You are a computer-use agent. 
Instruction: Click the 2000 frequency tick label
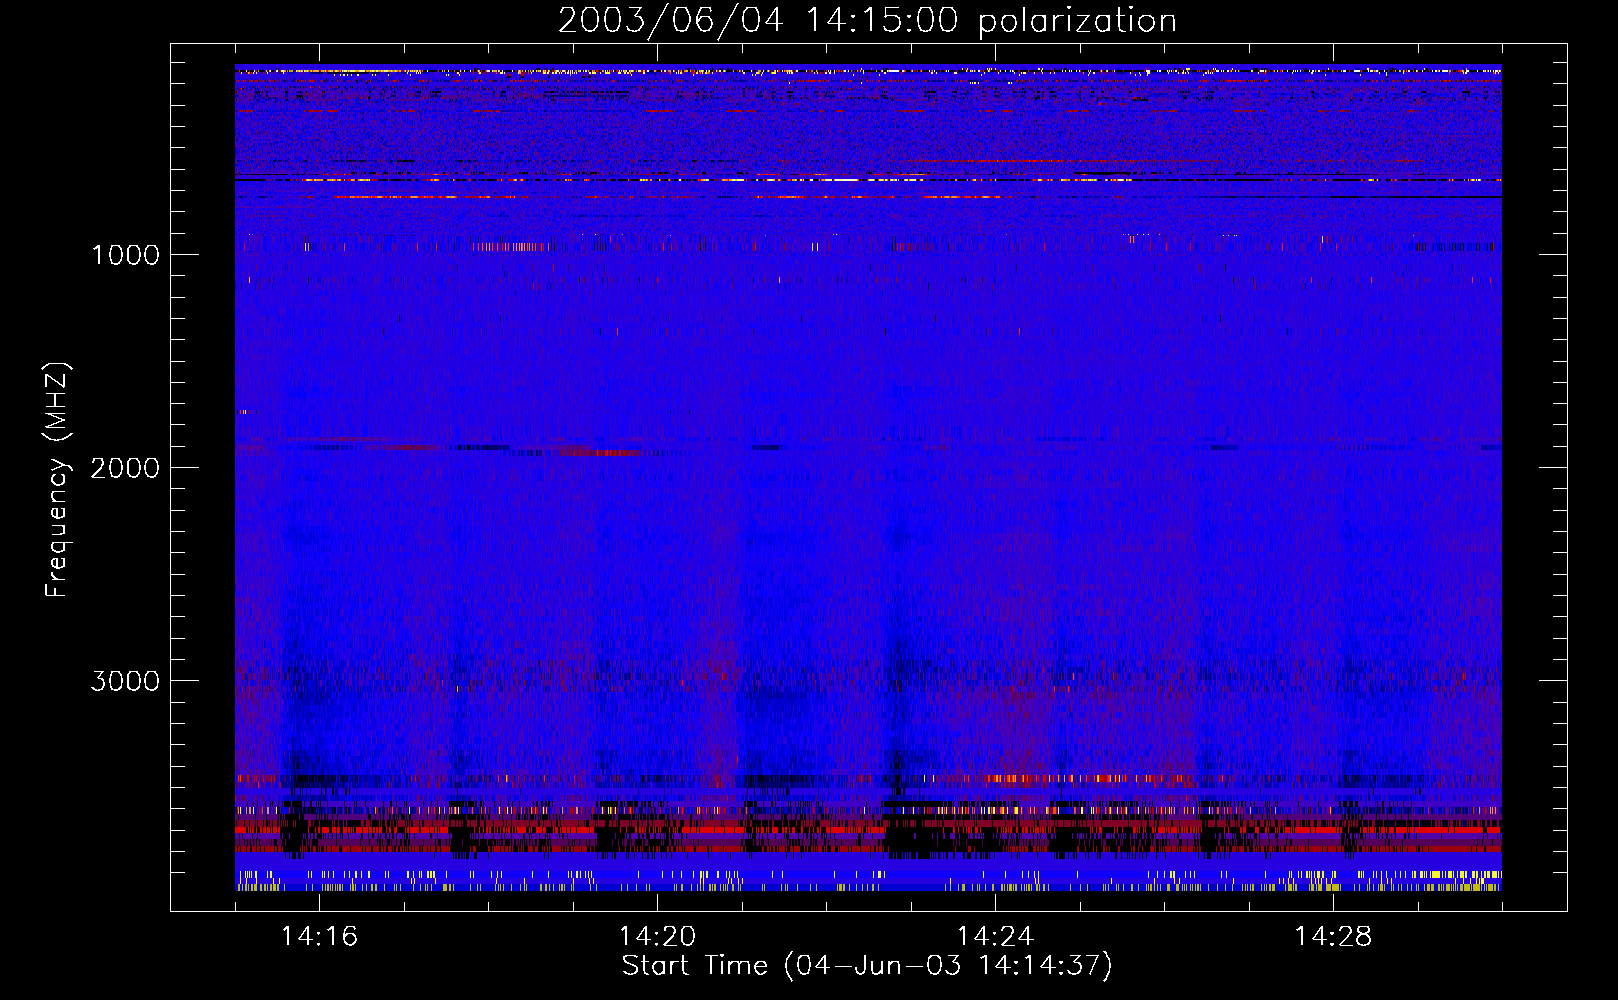(125, 468)
